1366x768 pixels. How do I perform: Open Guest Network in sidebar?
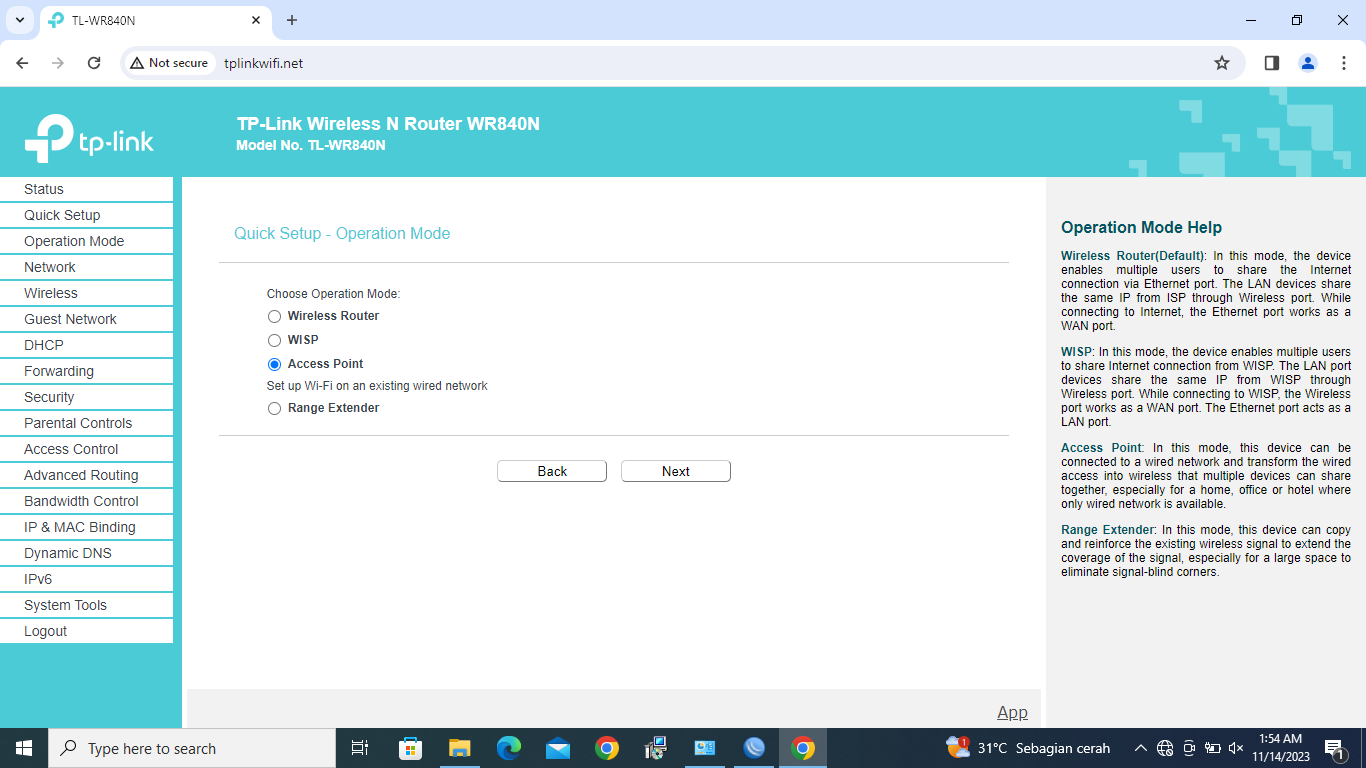pyautogui.click(x=86, y=319)
